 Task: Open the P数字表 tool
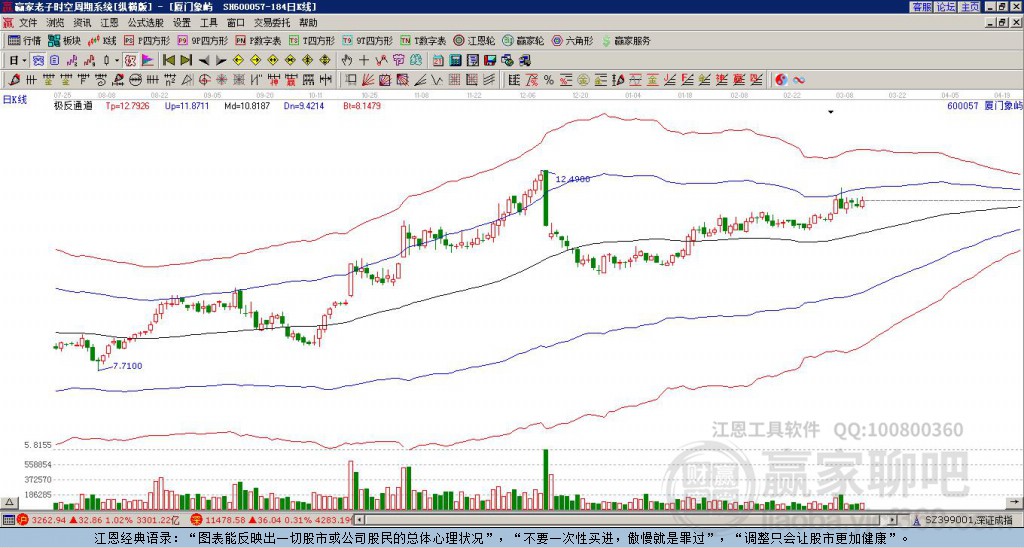[258, 40]
